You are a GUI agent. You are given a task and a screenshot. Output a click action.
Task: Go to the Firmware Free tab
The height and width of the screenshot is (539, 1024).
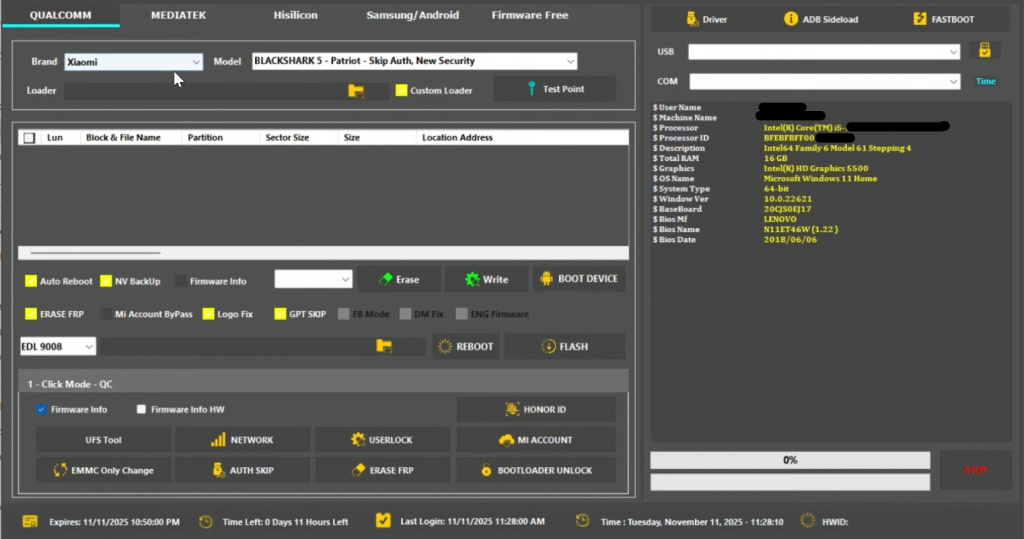point(530,15)
